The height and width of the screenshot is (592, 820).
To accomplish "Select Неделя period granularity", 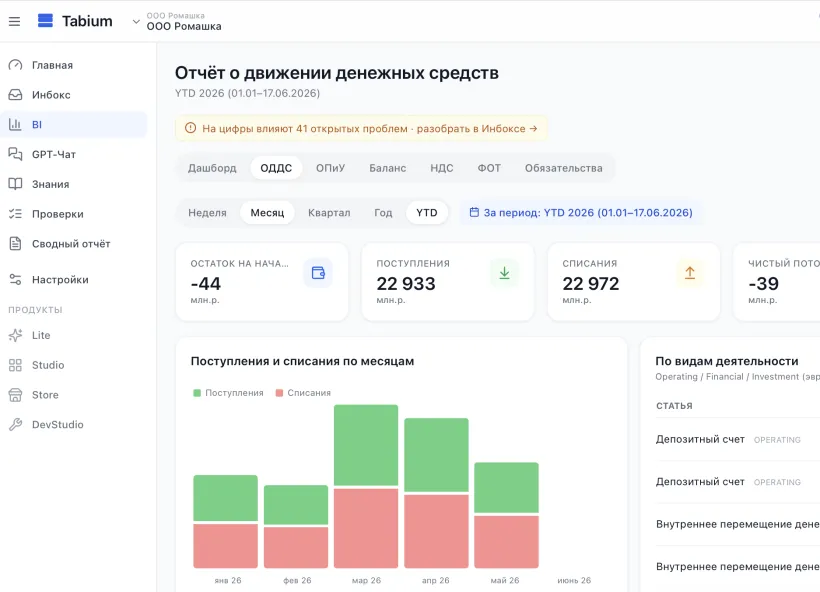I will coord(208,213).
